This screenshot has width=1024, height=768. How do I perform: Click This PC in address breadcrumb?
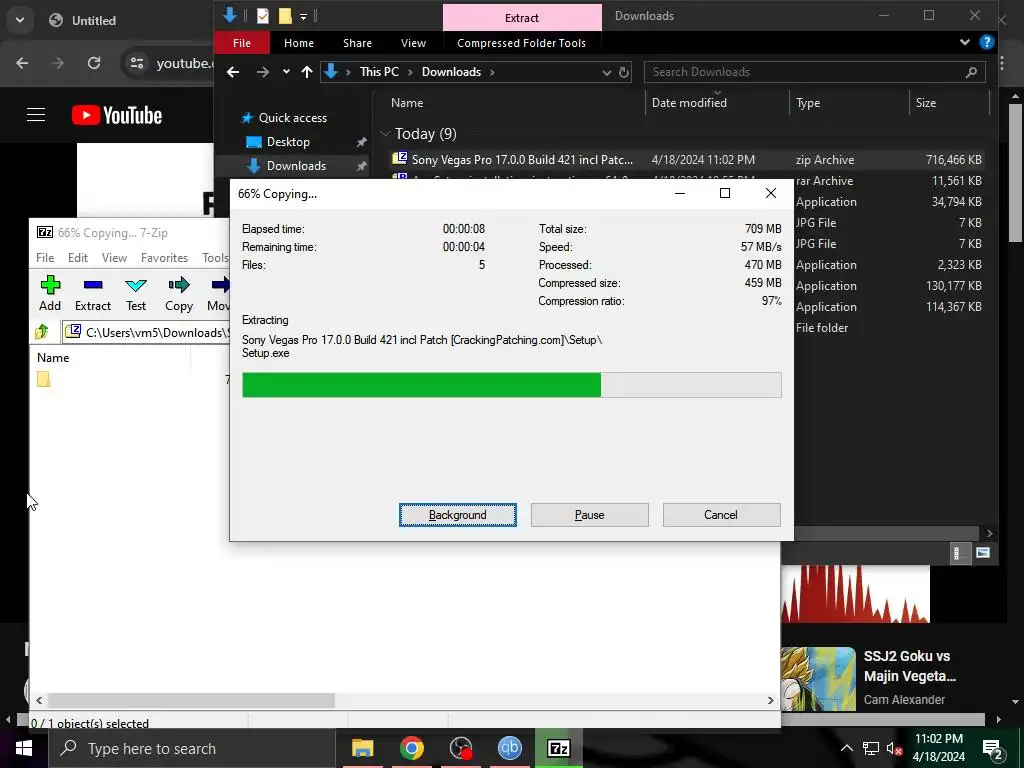tap(379, 72)
